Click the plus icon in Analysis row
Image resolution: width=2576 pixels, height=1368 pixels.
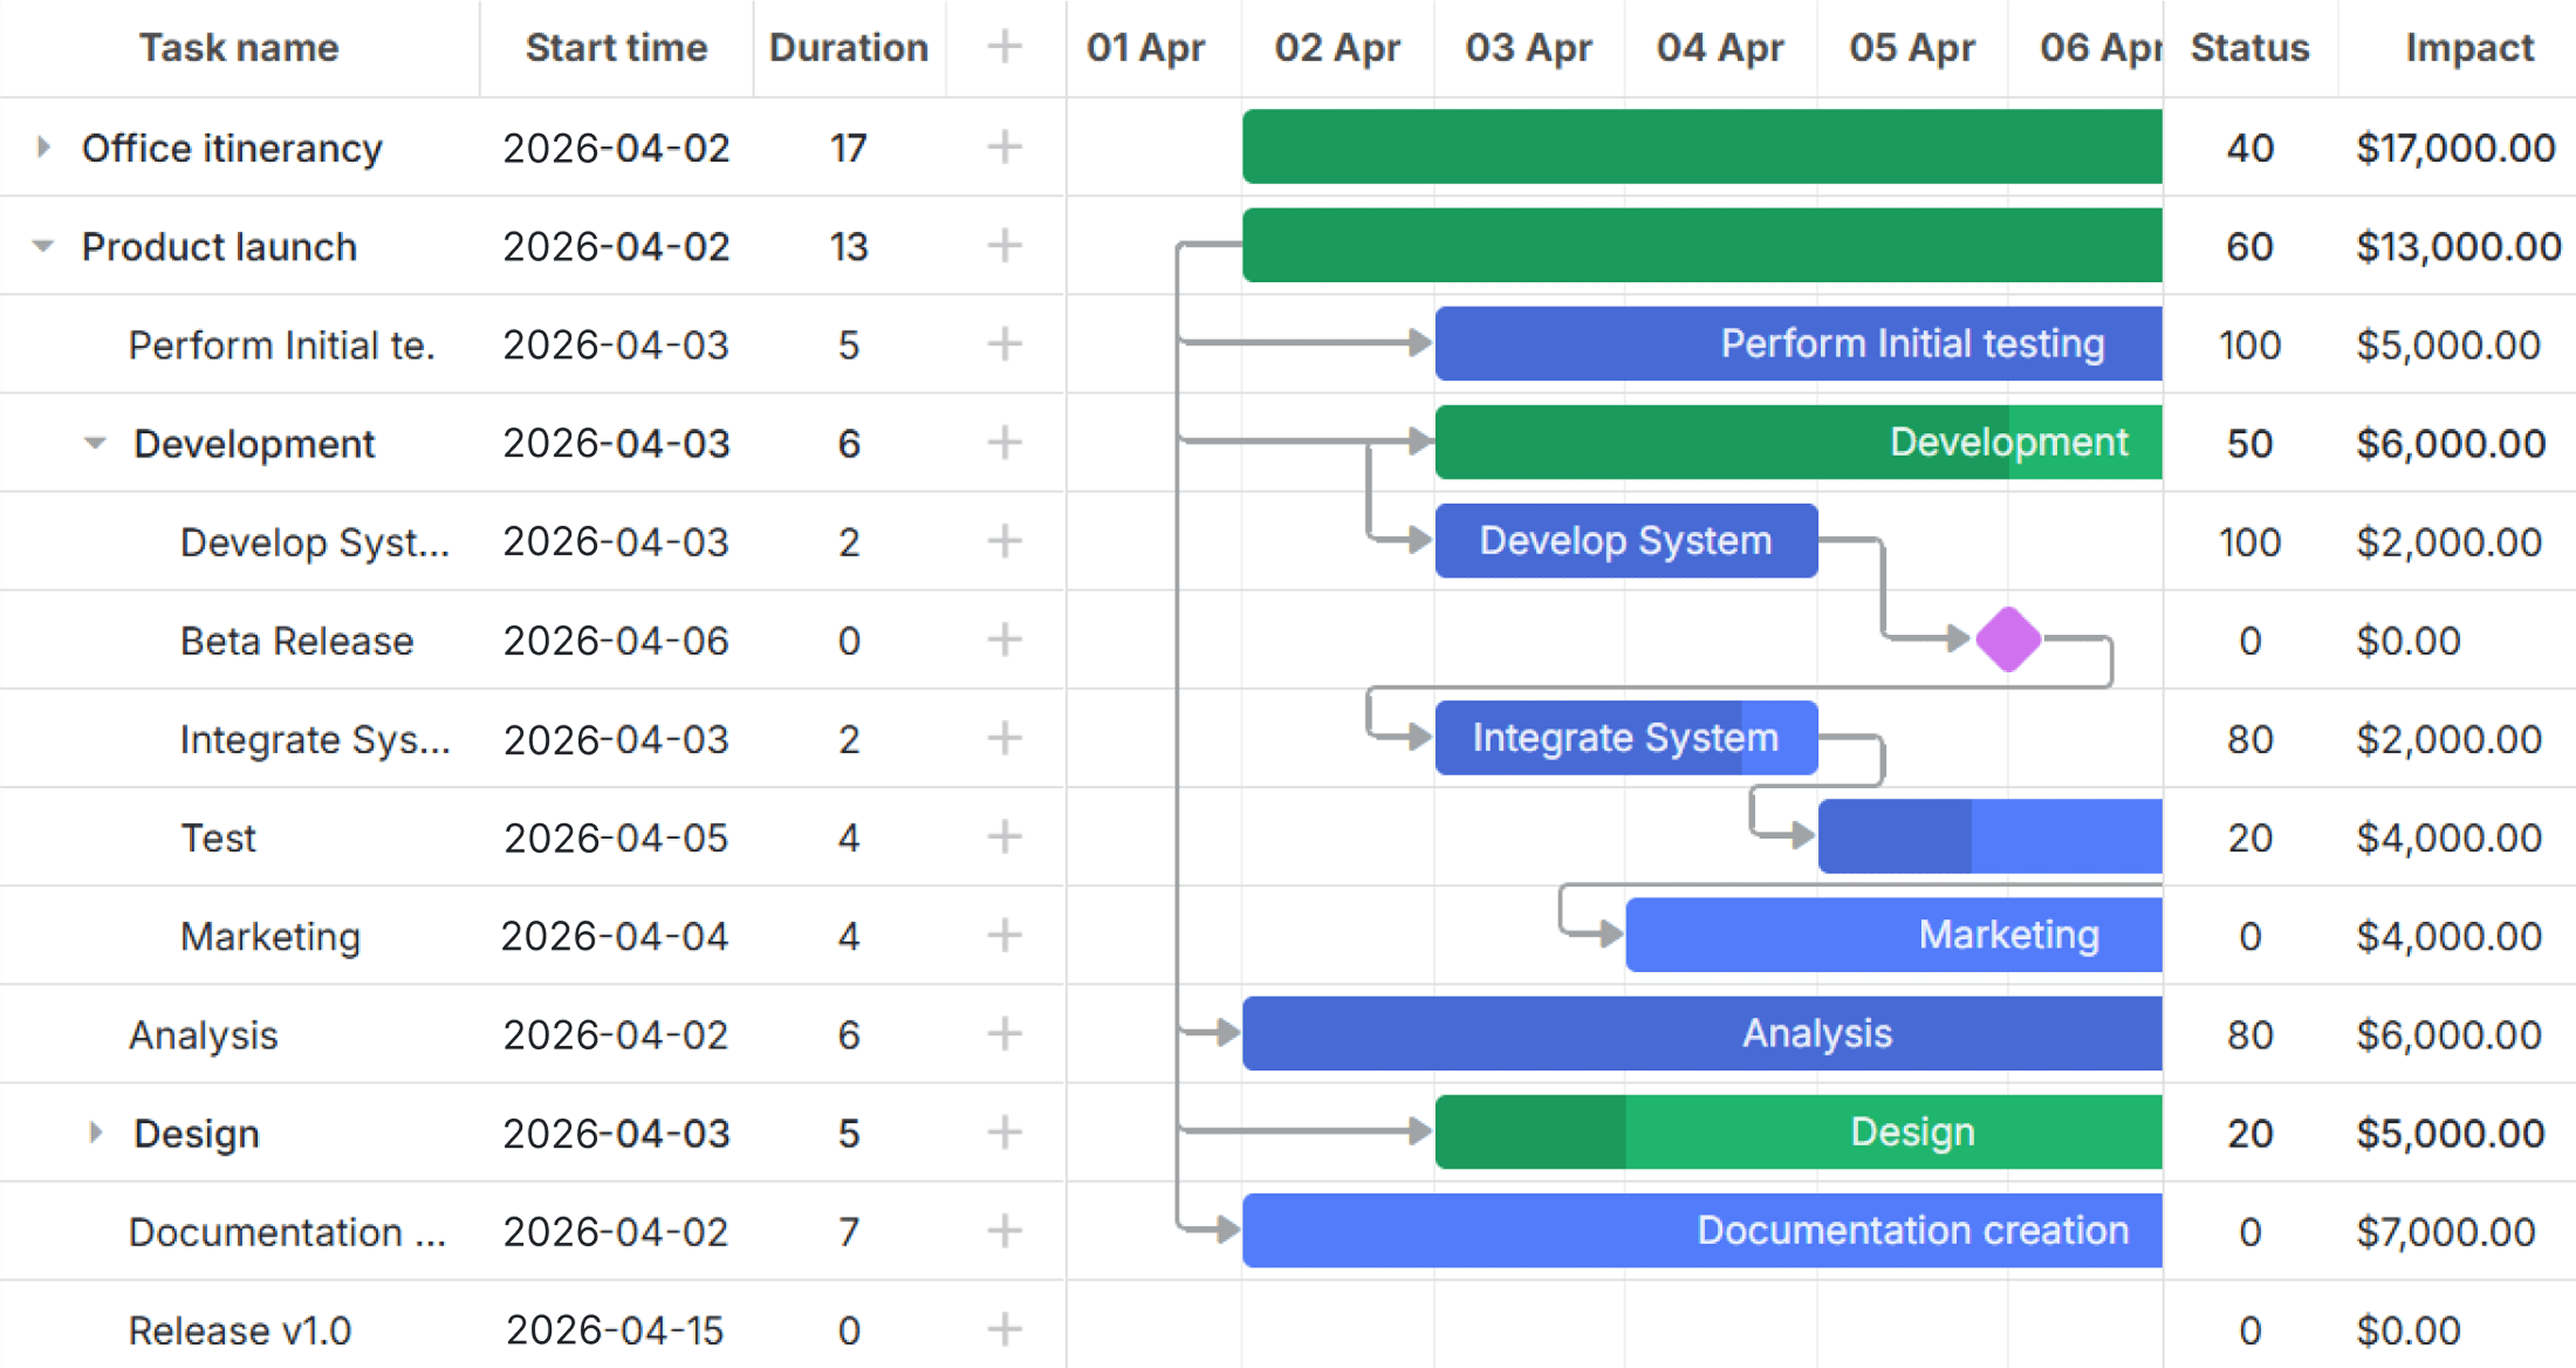(1004, 1033)
